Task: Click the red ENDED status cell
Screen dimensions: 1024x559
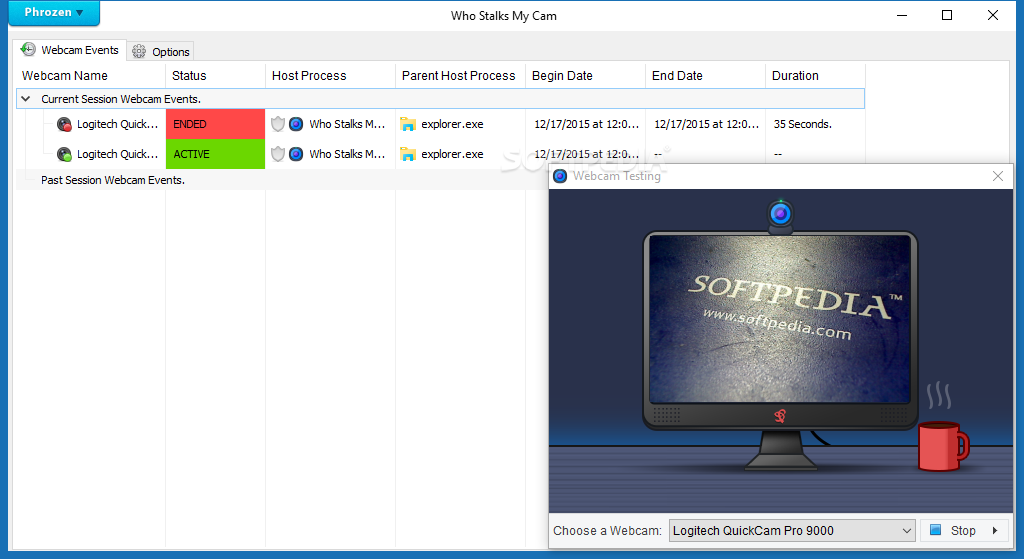Action: (216, 124)
